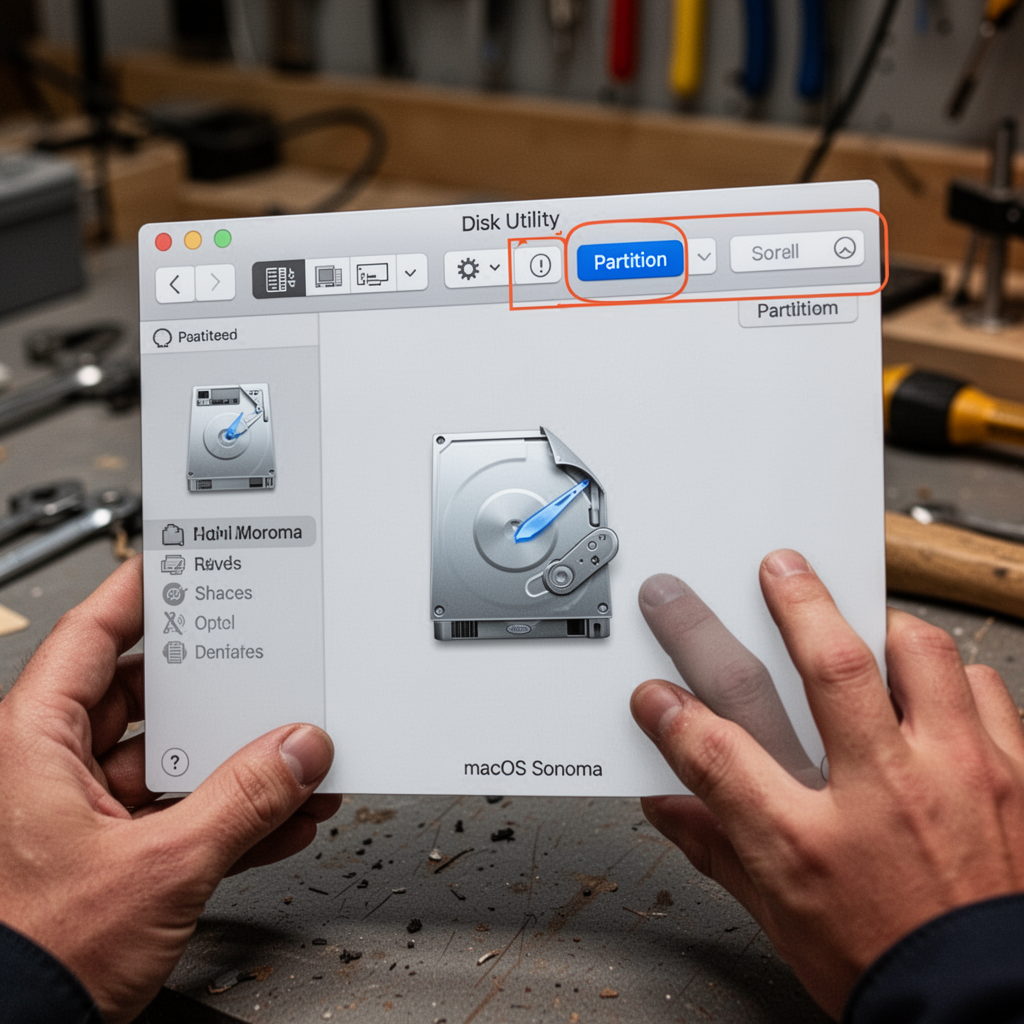Select the hard drive thumbnail in sidebar
Screen dimensions: 1024x1024
pyautogui.click(x=231, y=437)
